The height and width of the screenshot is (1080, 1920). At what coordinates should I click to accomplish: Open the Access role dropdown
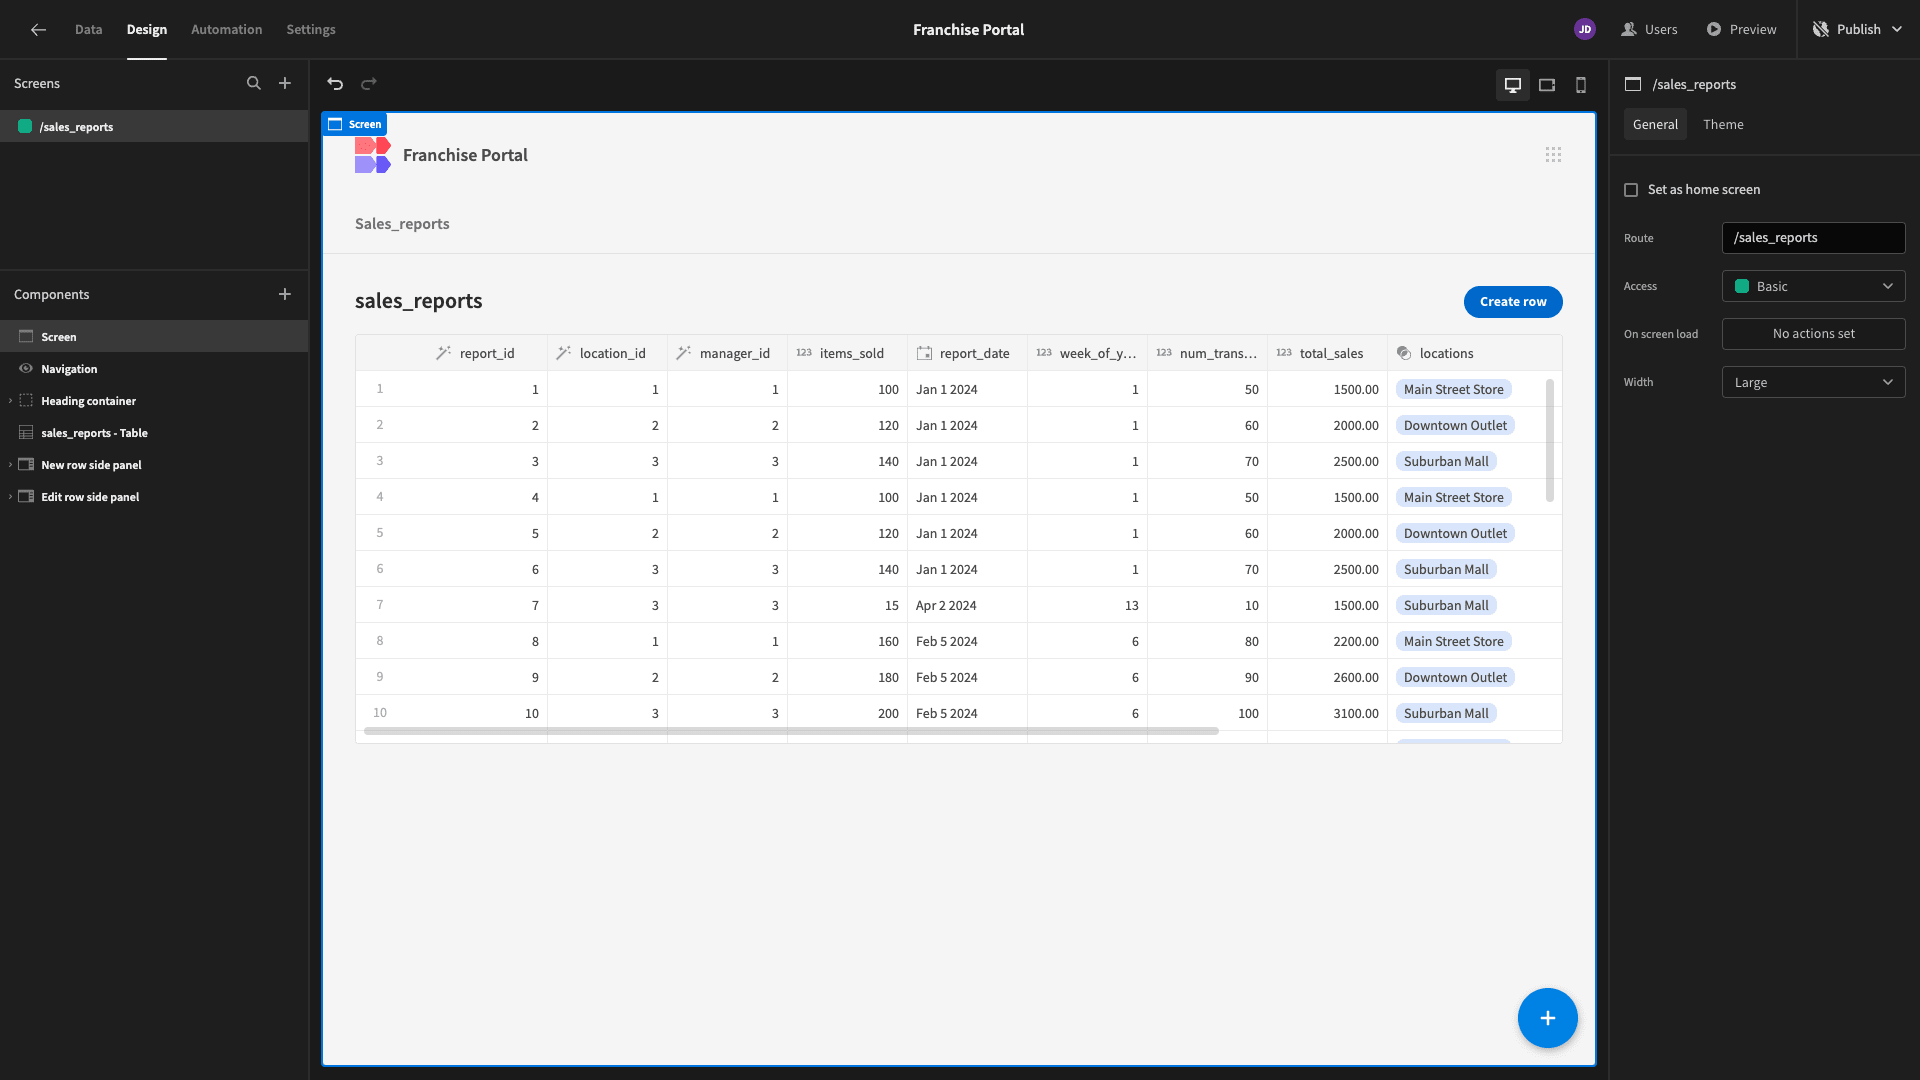1813,287
